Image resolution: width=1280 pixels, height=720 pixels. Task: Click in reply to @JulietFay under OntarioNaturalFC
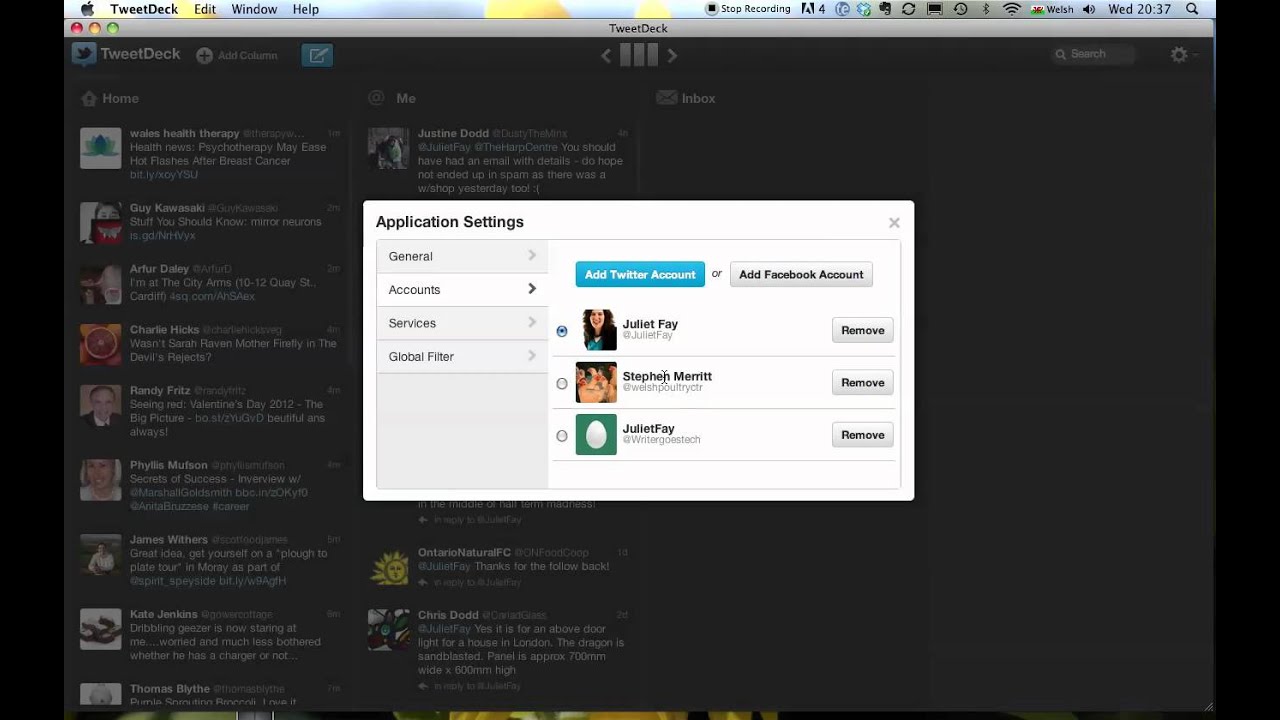click(x=476, y=582)
